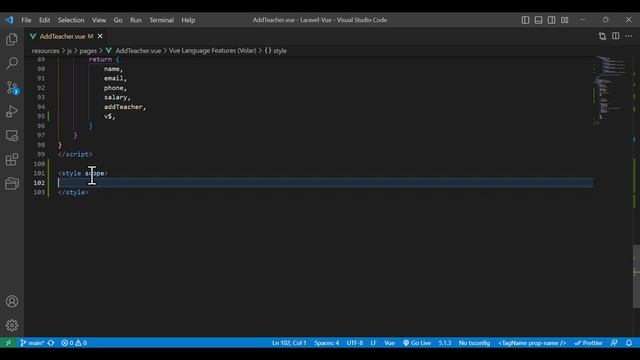Open Run and Debug view
The height and width of the screenshot is (360, 640).
coord(12,111)
